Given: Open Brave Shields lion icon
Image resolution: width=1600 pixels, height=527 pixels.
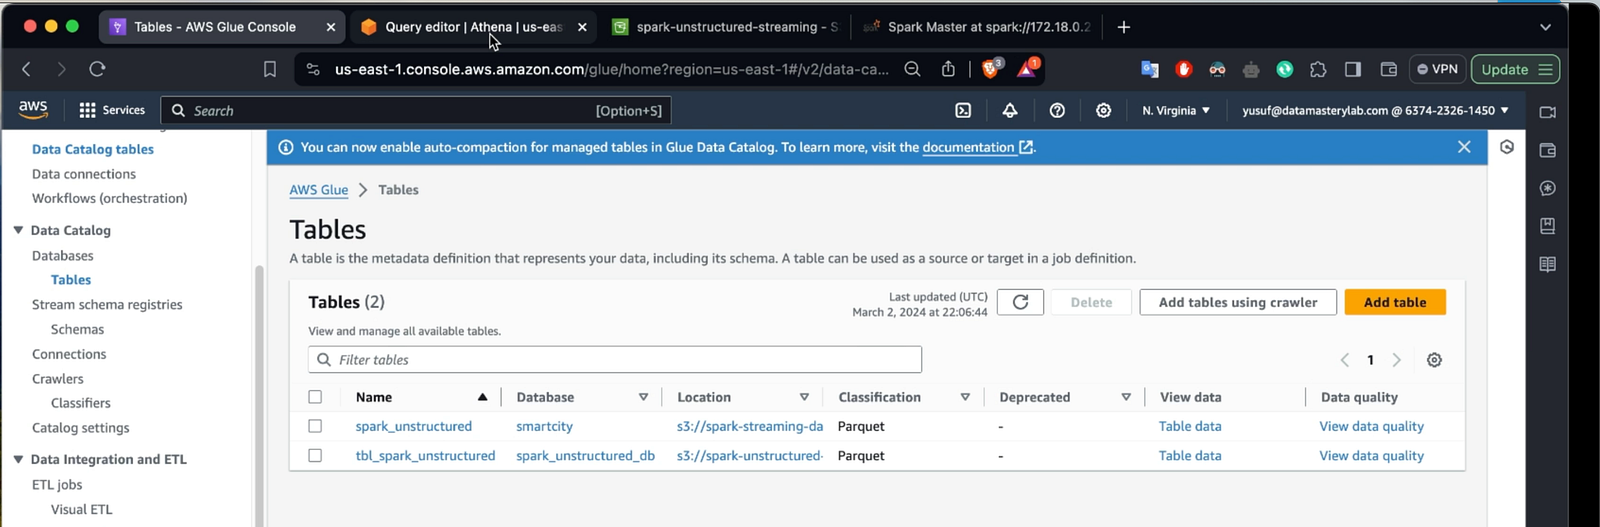Looking at the screenshot, I should (x=991, y=68).
